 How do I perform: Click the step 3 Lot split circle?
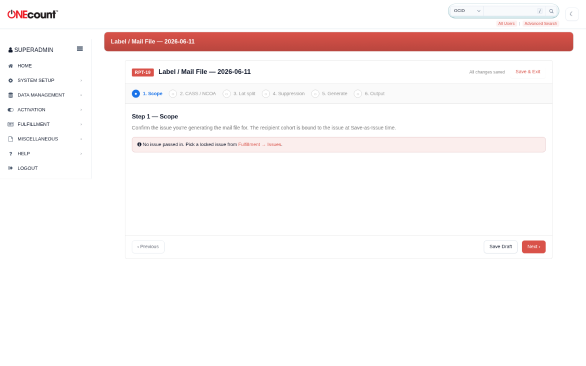click(226, 93)
